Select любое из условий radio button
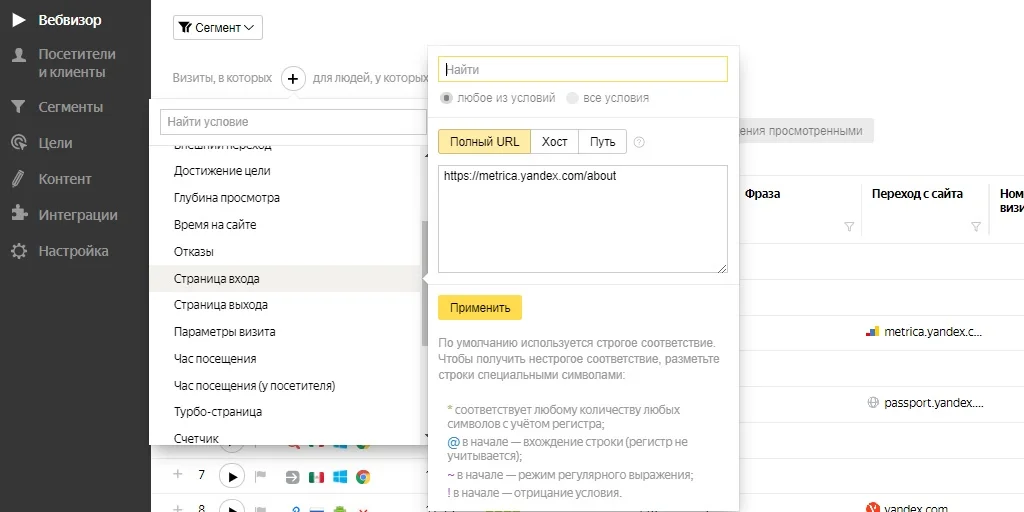1024x512 pixels. (447, 98)
